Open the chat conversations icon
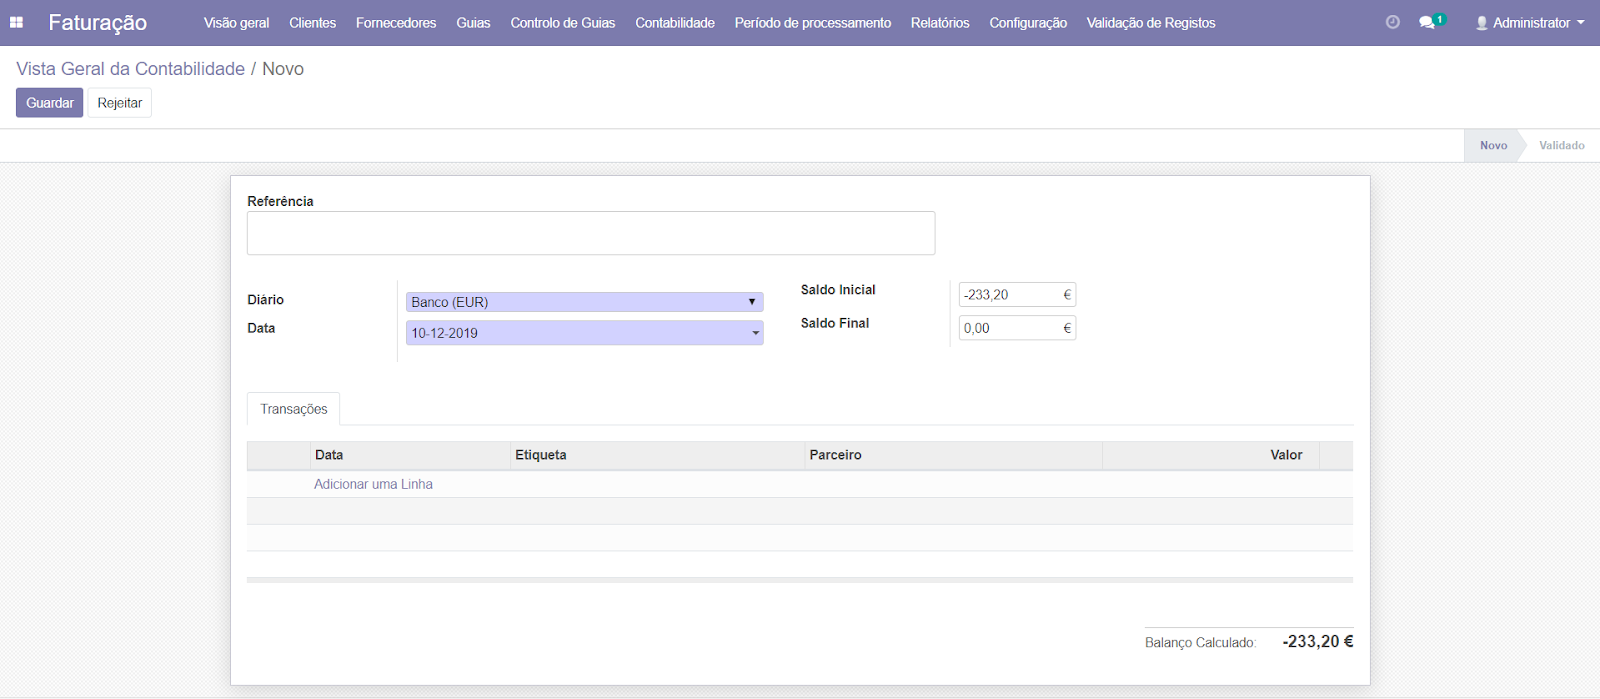The height and width of the screenshot is (699, 1600). click(x=1428, y=22)
